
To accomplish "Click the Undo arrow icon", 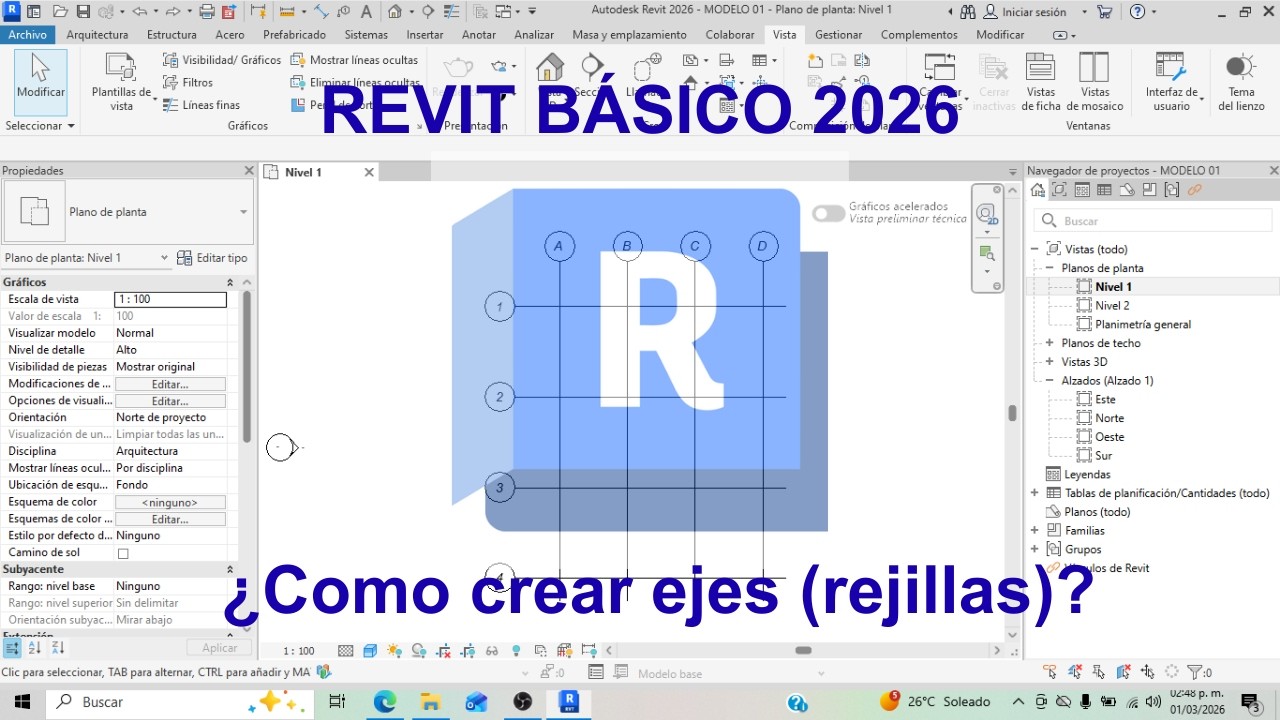I will pyautogui.click(x=138, y=12).
